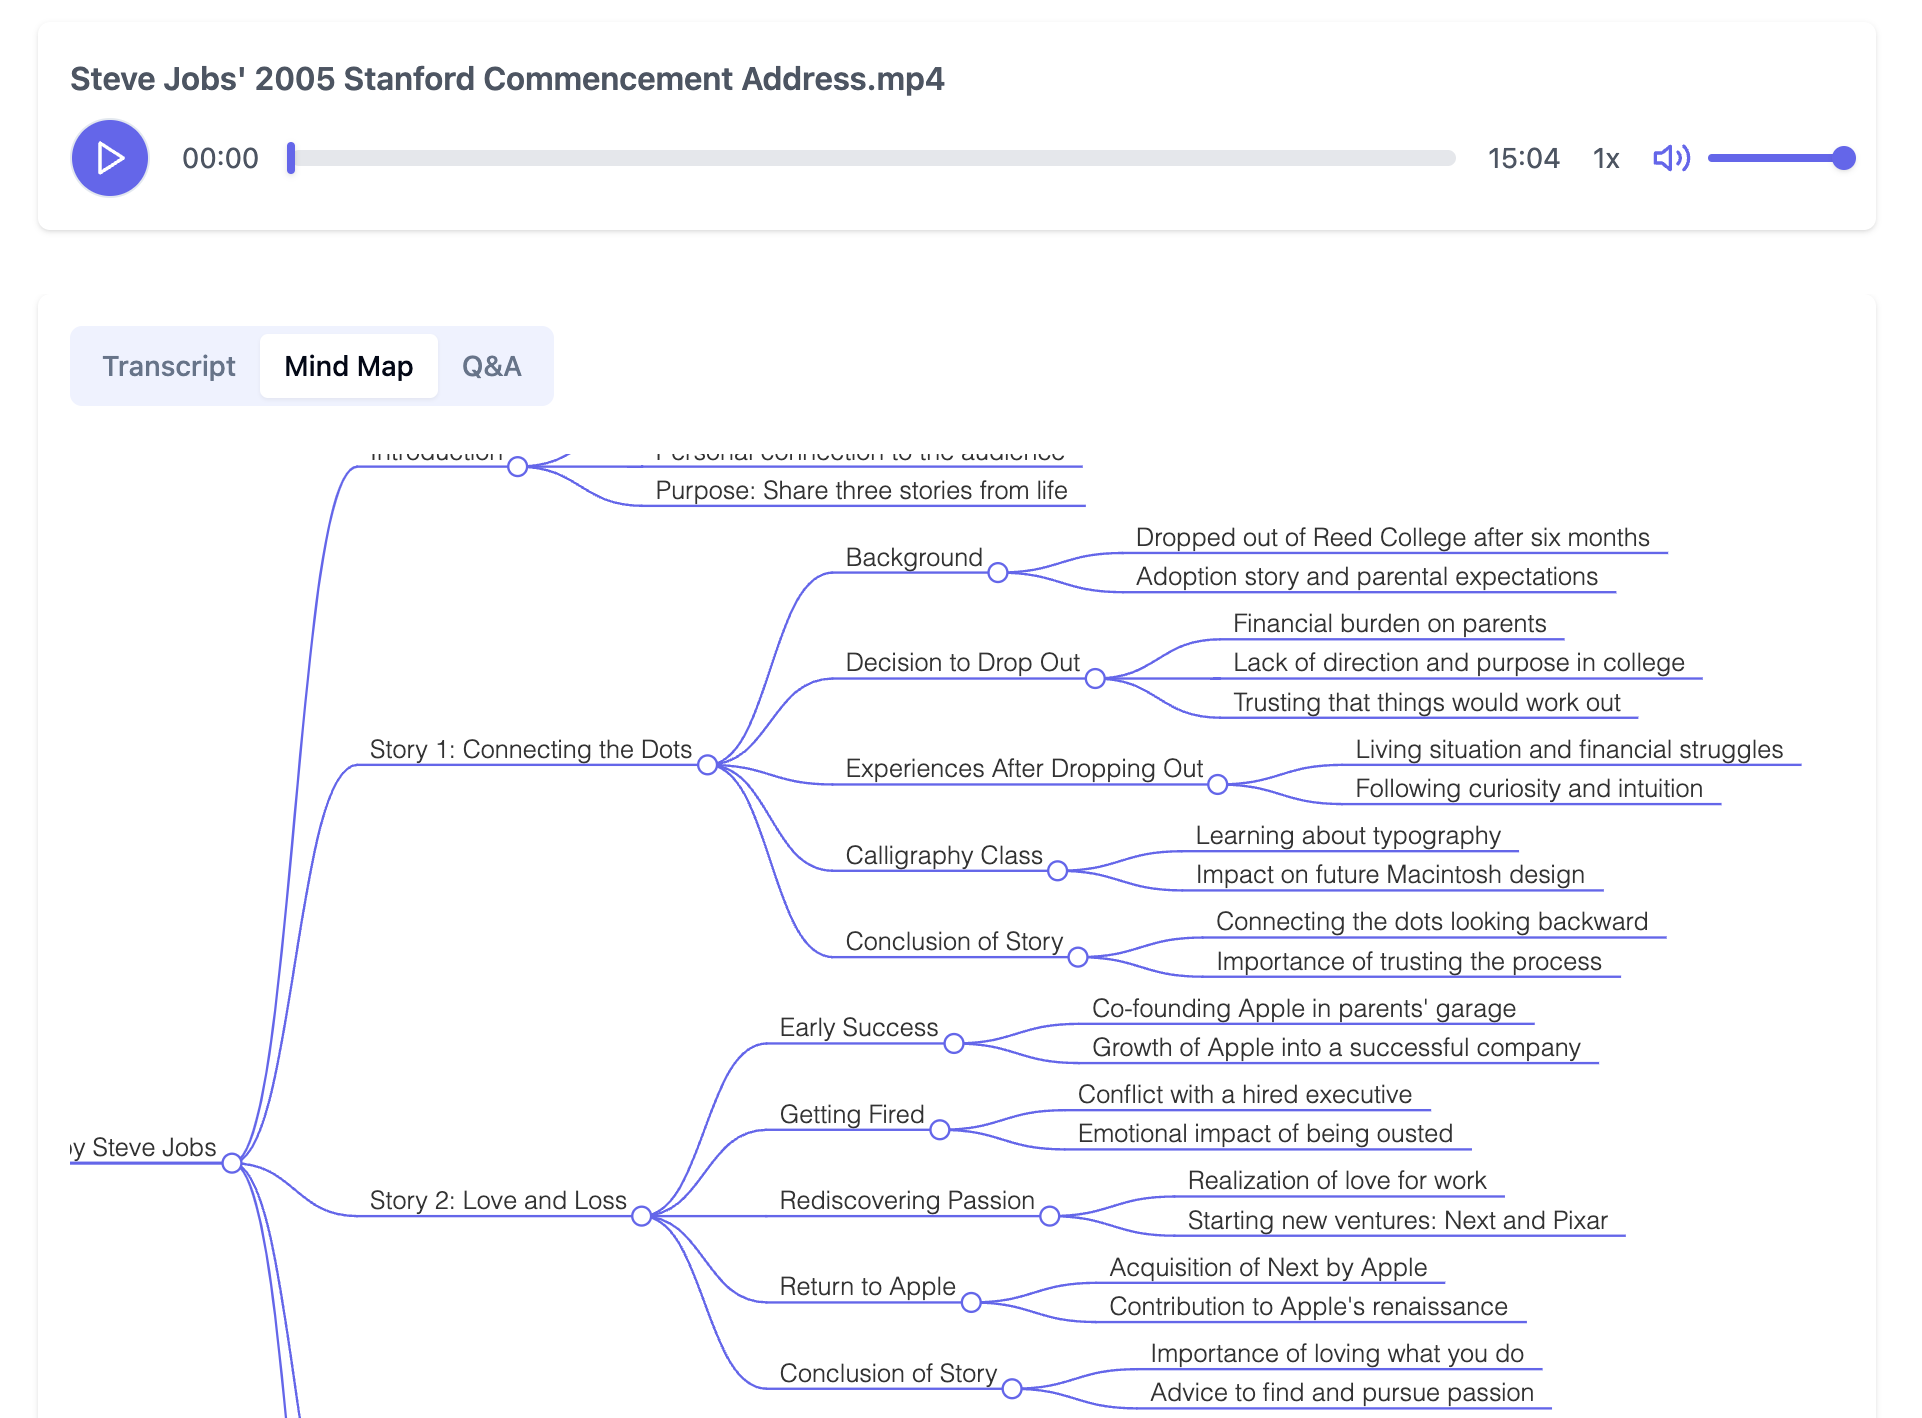The height and width of the screenshot is (1418, 1922).
Task: Click 'Lack of direction and purpose in college'
Action: coord(1458,662)
